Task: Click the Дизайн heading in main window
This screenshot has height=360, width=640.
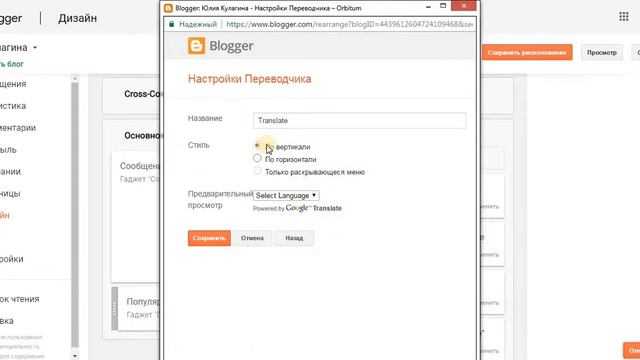Action: pos(78,18)
